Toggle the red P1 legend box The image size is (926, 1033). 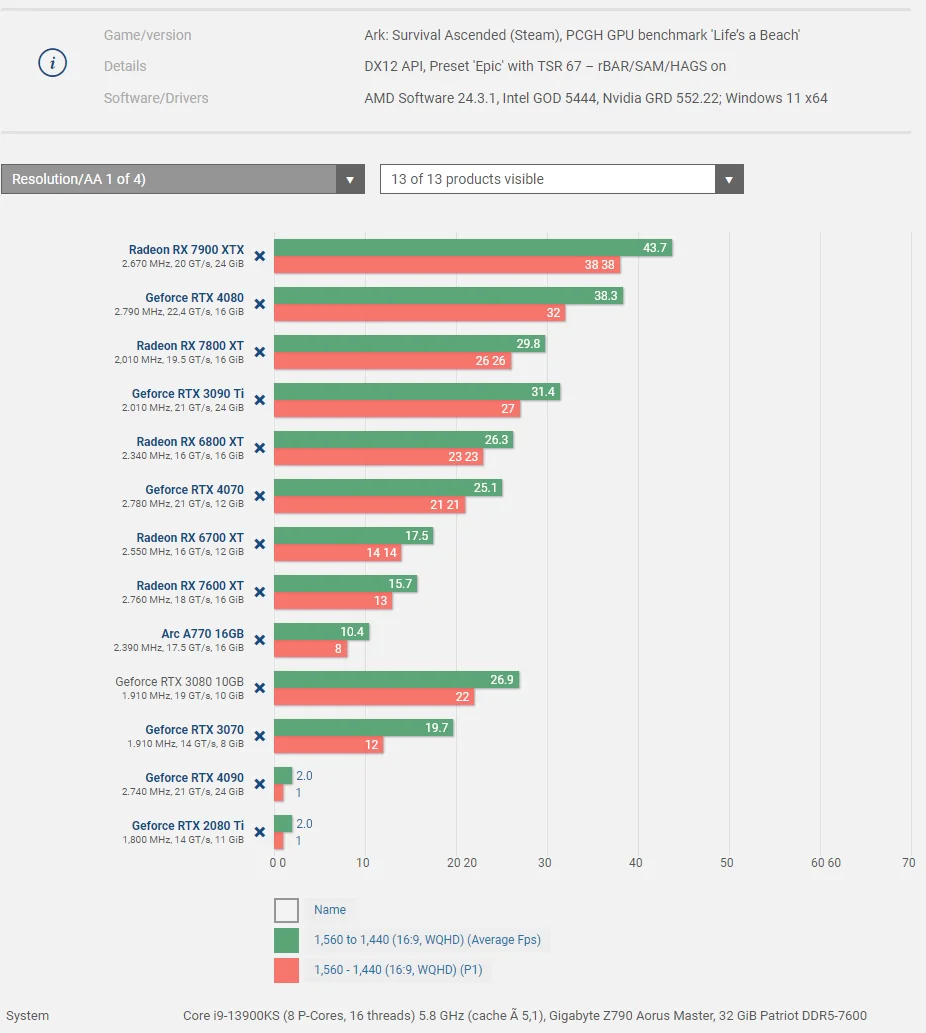click(x=286, y=970)
